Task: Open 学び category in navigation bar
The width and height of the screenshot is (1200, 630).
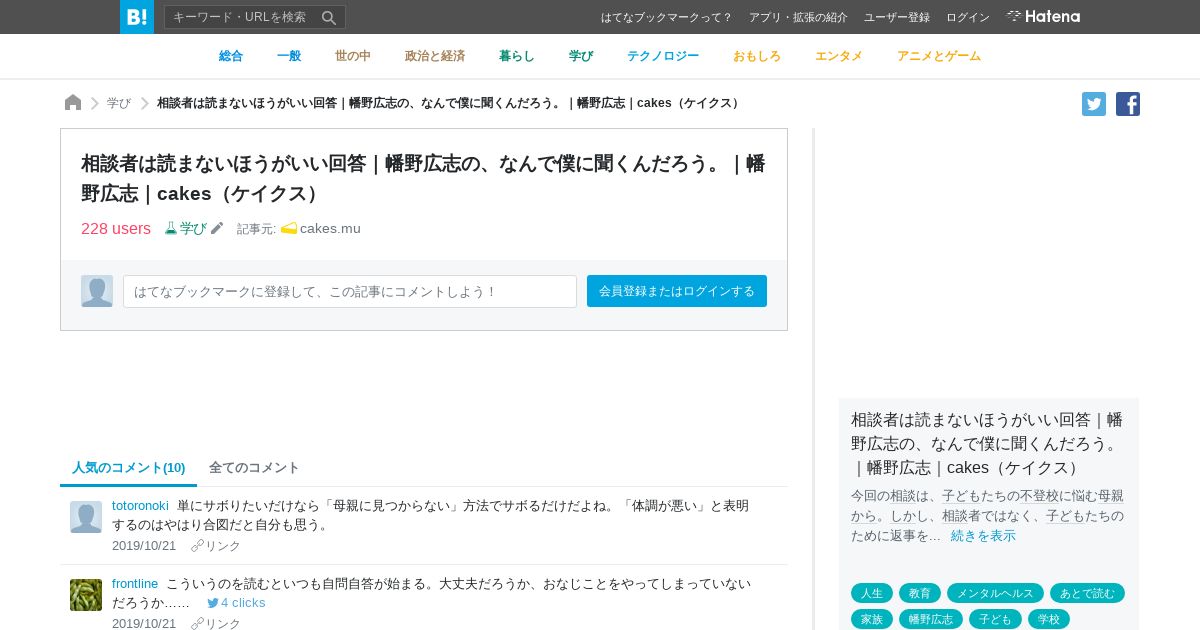Action: tap(581, 56)
